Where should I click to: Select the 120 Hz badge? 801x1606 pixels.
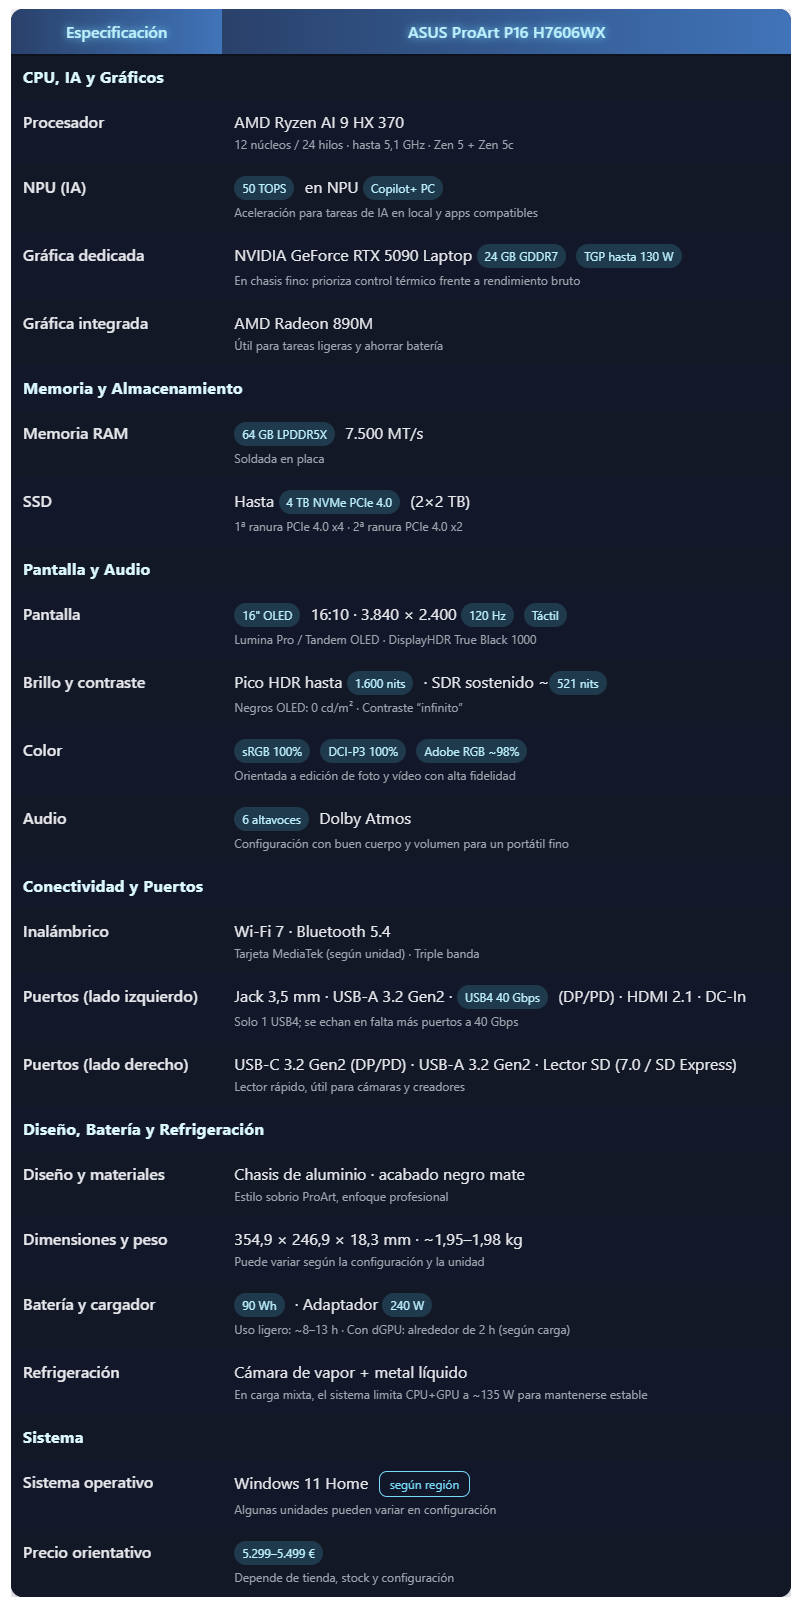[x=489, y=615]
